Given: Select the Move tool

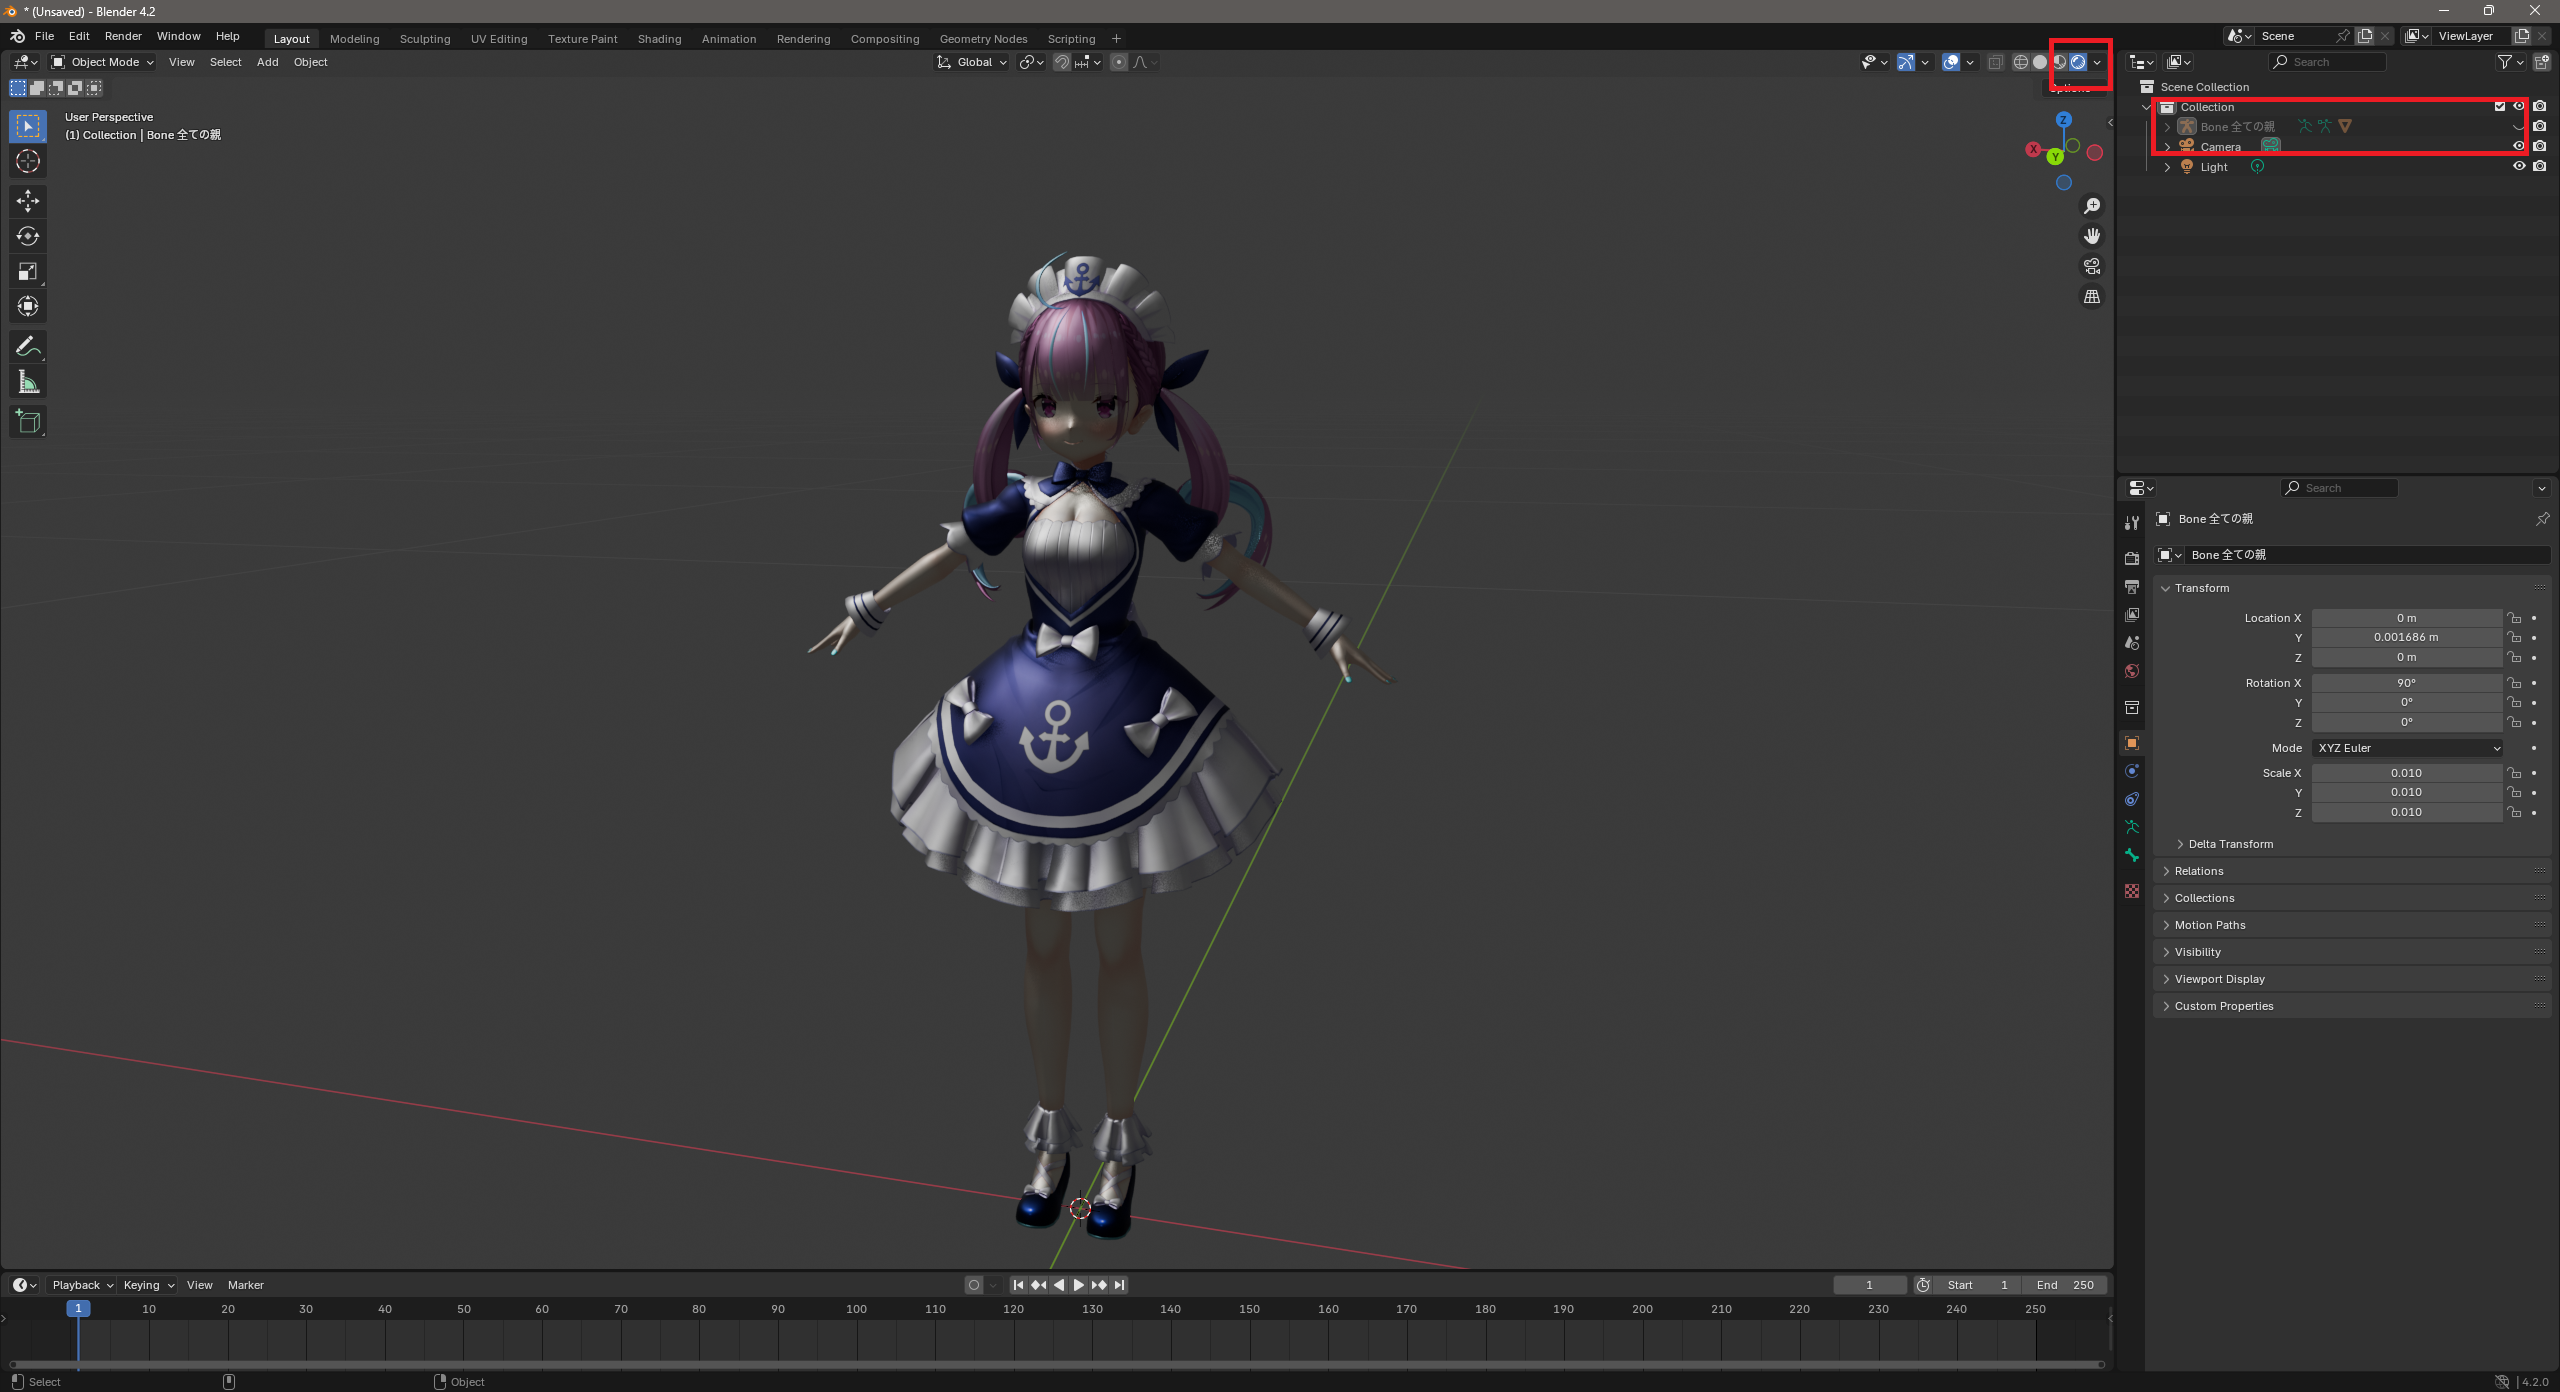Looking at the screenshot, I should [28, 201].
